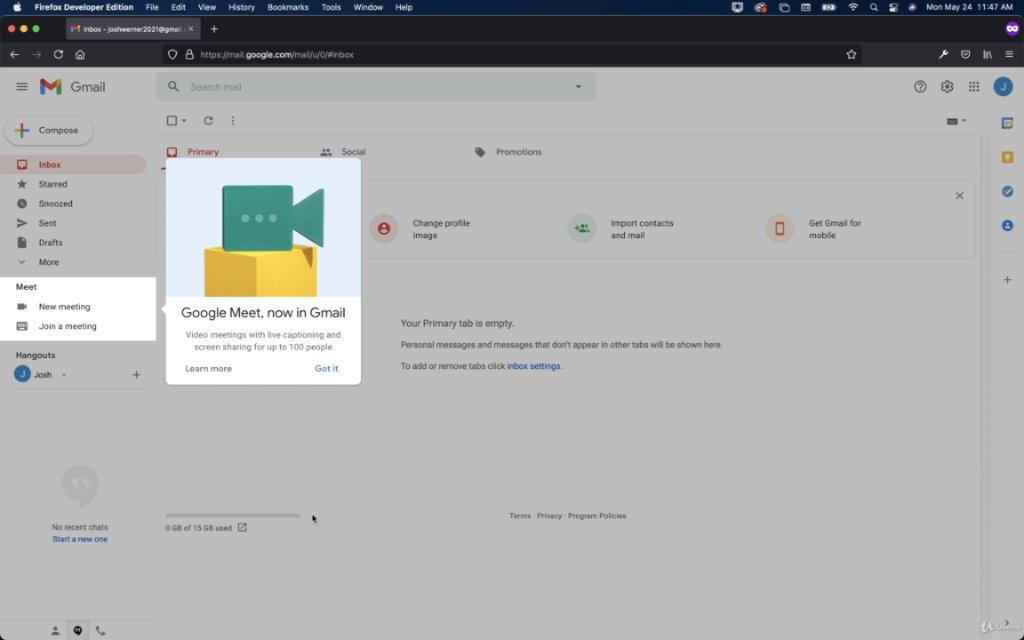Open a new browser tab
The image size is (1024, 640).
point(214,29)
